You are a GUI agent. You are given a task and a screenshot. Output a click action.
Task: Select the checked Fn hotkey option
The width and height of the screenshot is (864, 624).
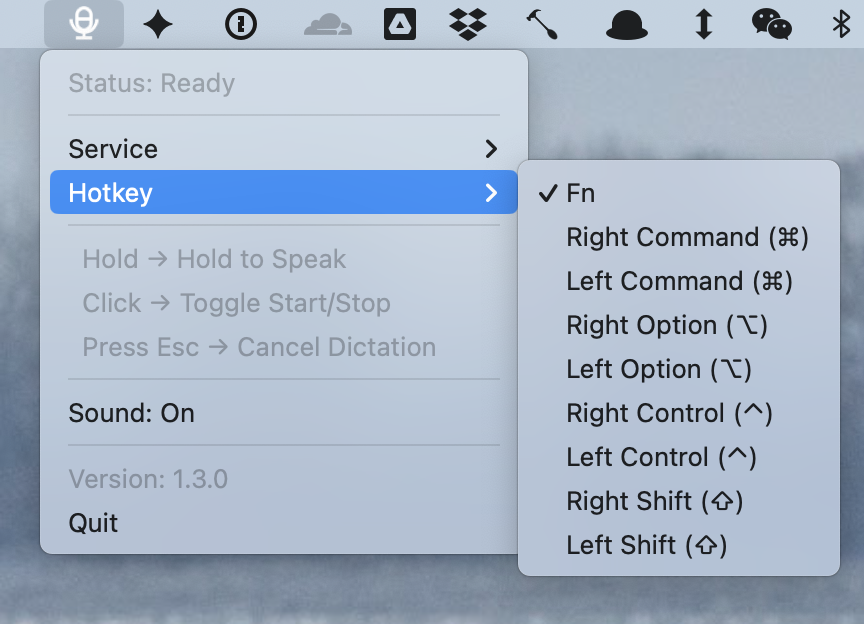click(580, 193)
